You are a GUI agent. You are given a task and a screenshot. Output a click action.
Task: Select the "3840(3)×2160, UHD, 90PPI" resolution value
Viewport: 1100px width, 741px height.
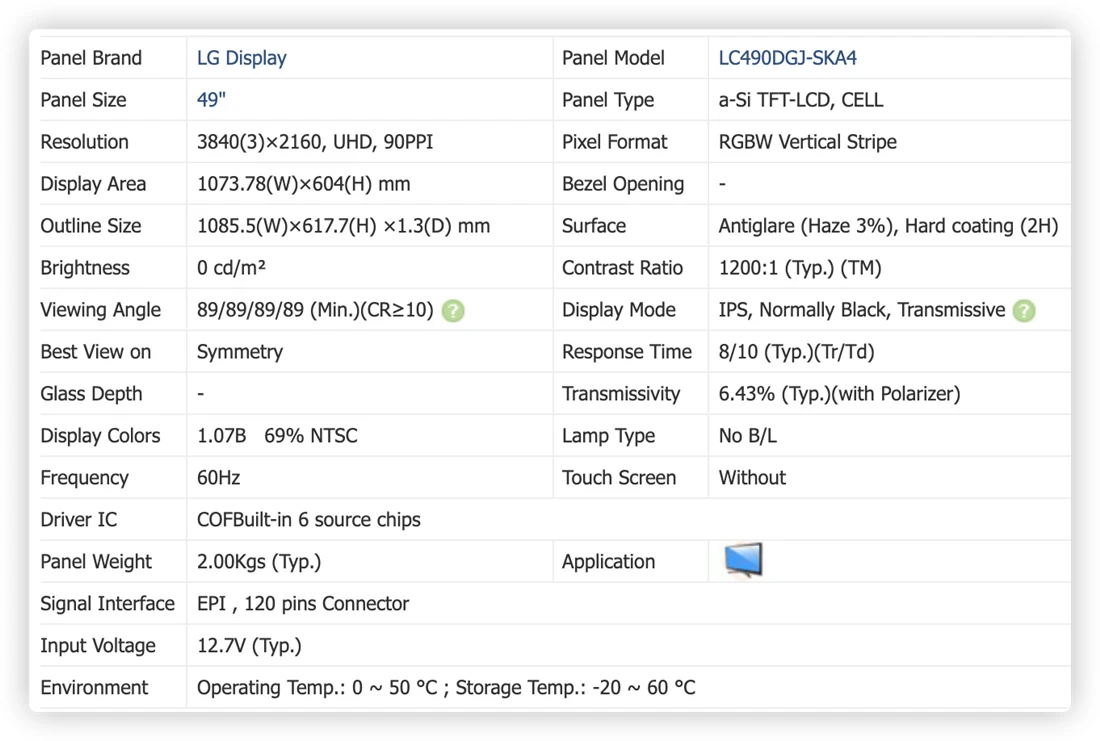(x=314, y=142)
